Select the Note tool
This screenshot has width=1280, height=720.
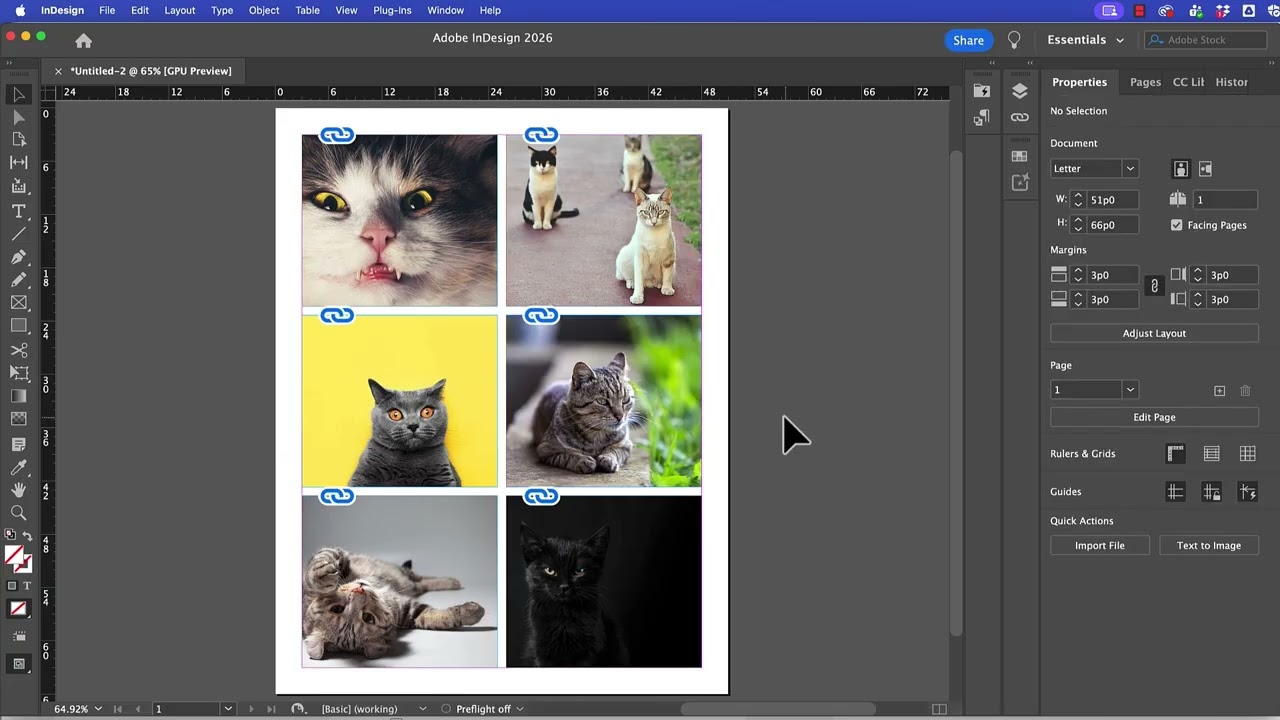pyautogui.click(x=19, y=444)
